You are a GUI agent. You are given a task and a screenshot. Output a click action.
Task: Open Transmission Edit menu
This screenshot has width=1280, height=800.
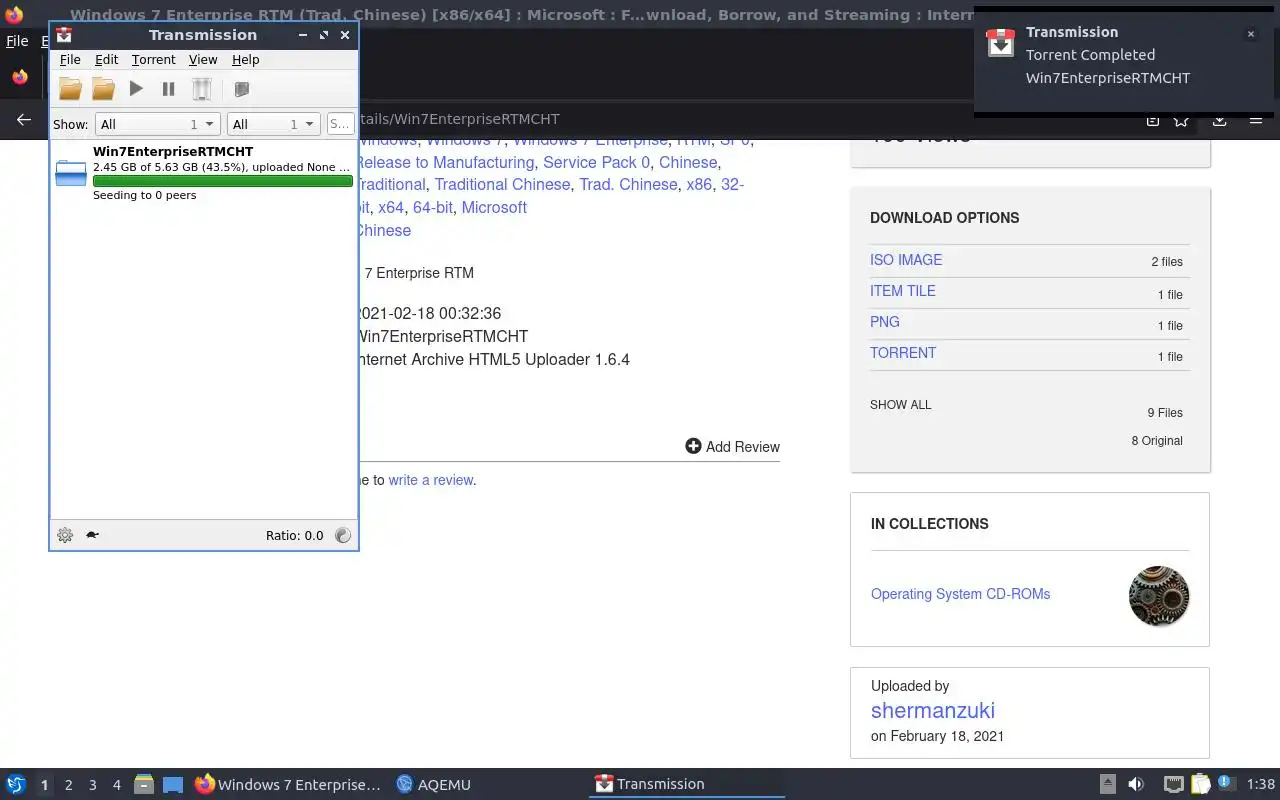coord(106,60)
